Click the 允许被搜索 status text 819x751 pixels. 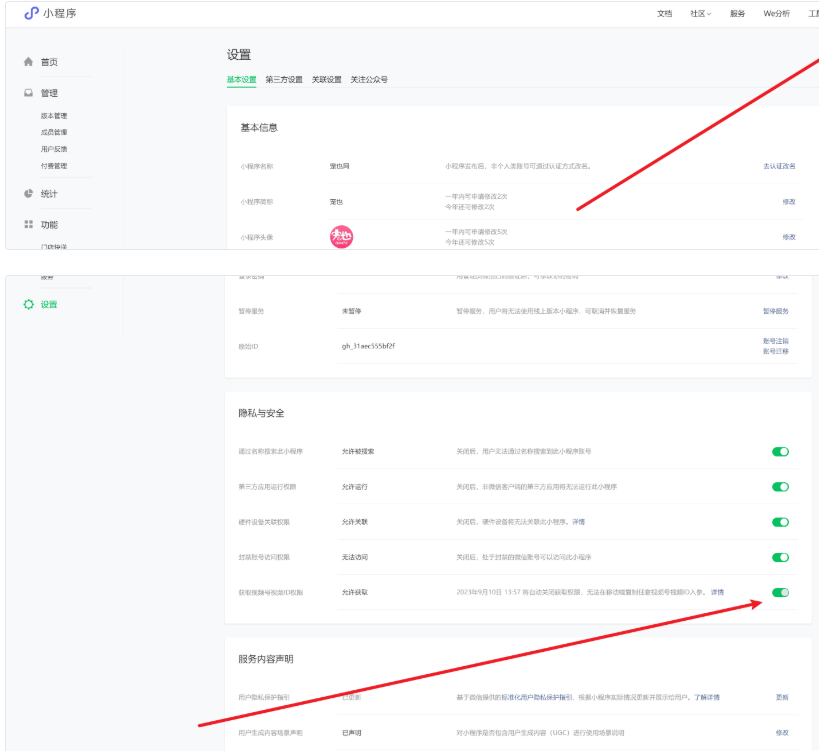click(x=358, y=451)
